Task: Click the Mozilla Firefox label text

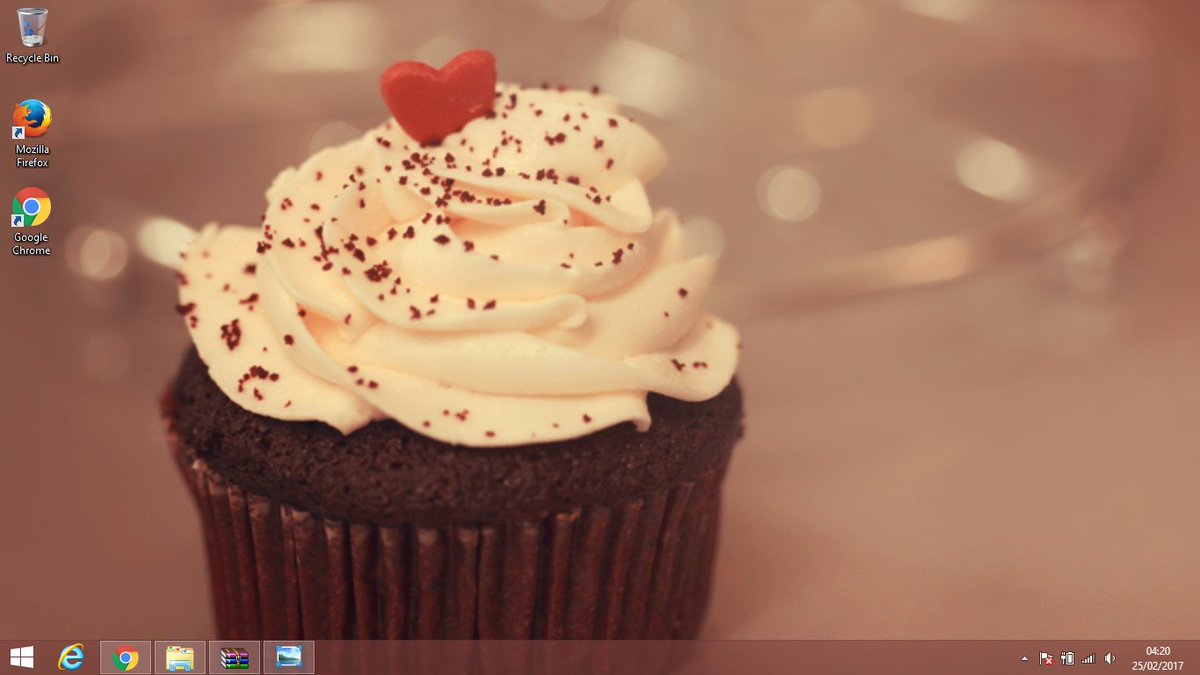Action: 32,156
